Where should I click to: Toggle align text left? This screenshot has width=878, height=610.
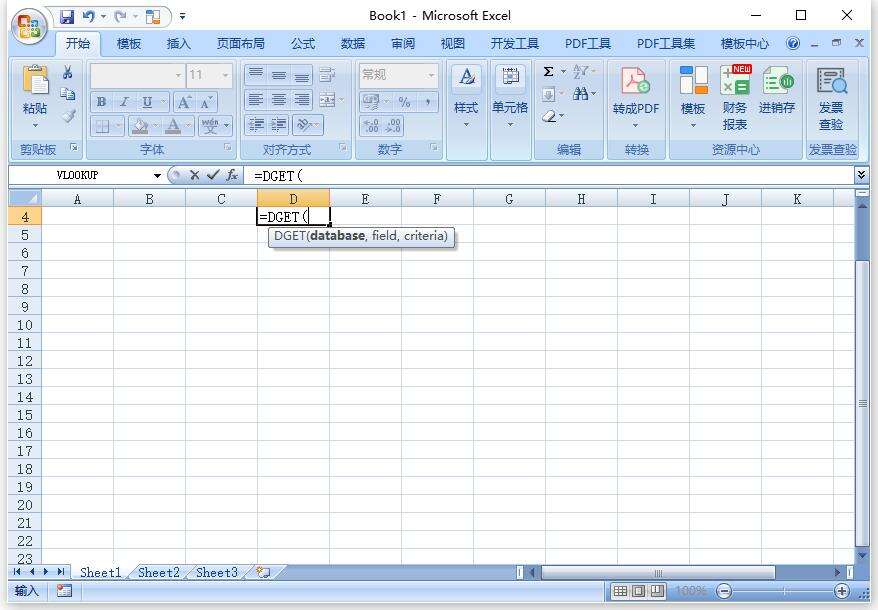click(255, 100)
